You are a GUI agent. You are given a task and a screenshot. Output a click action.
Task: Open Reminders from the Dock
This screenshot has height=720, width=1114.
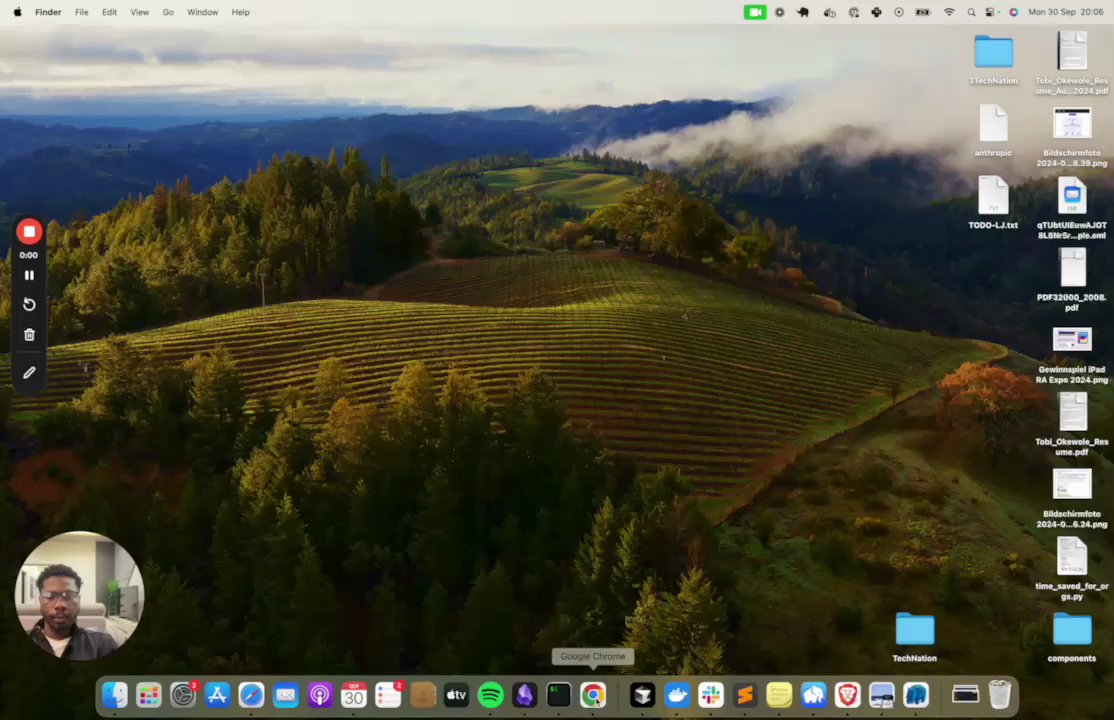(389, 695)
